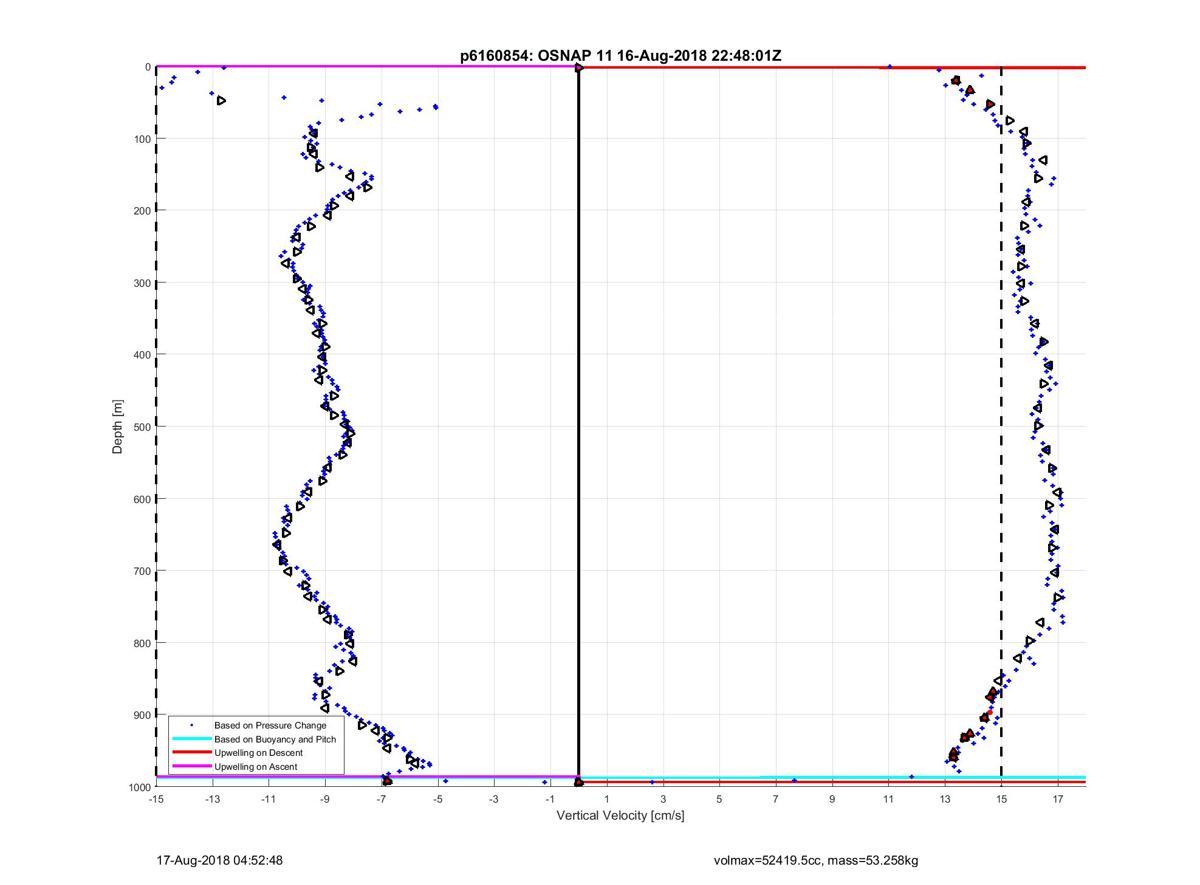1200x885 pixels.
Task: Click the depth tick label 1000
Action: 139,787
